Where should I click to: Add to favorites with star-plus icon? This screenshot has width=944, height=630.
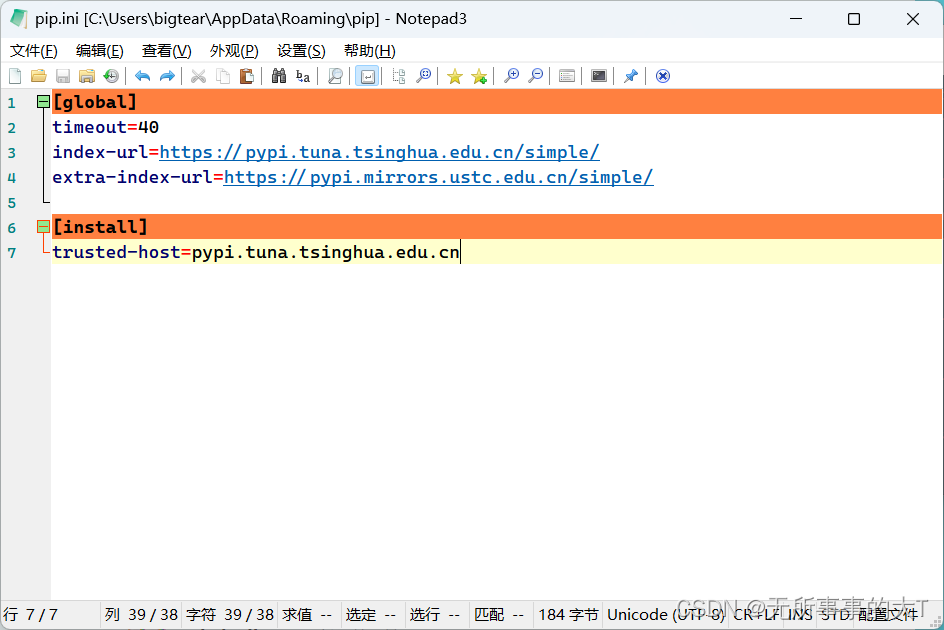(479, 76)
